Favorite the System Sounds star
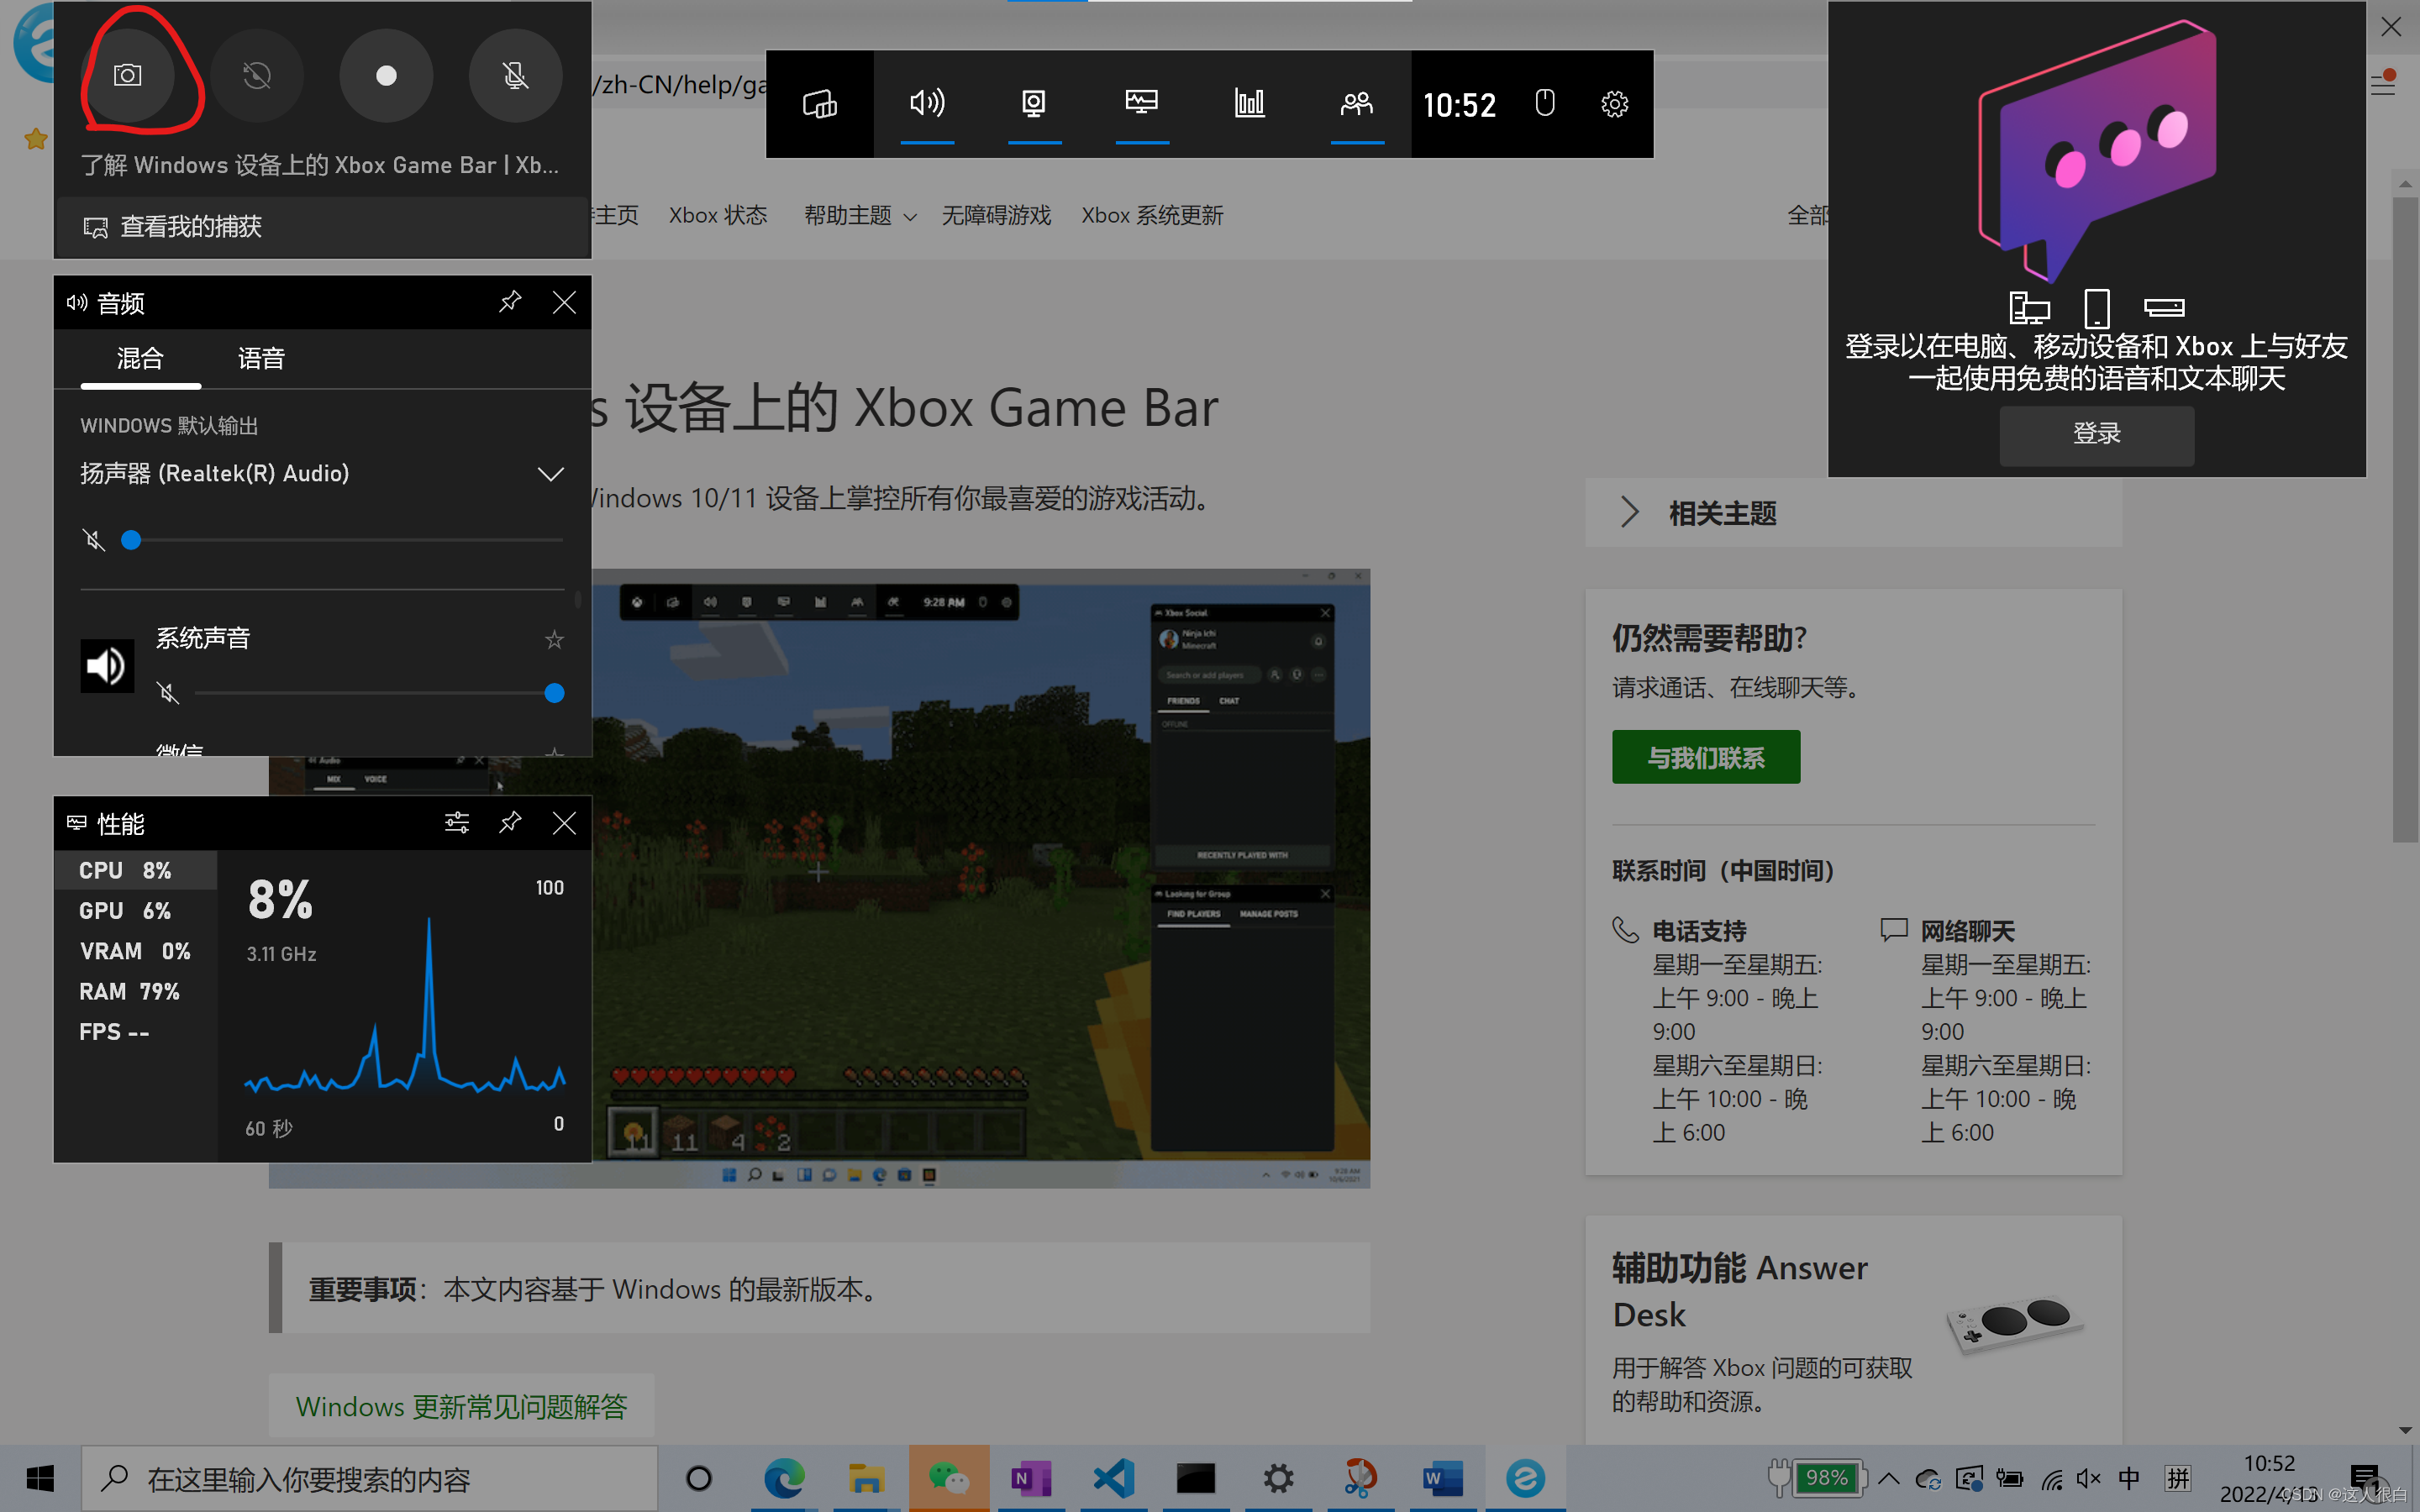This screenshot has width=2420, height=1512. pyautogui.click(x=554, y=640)
